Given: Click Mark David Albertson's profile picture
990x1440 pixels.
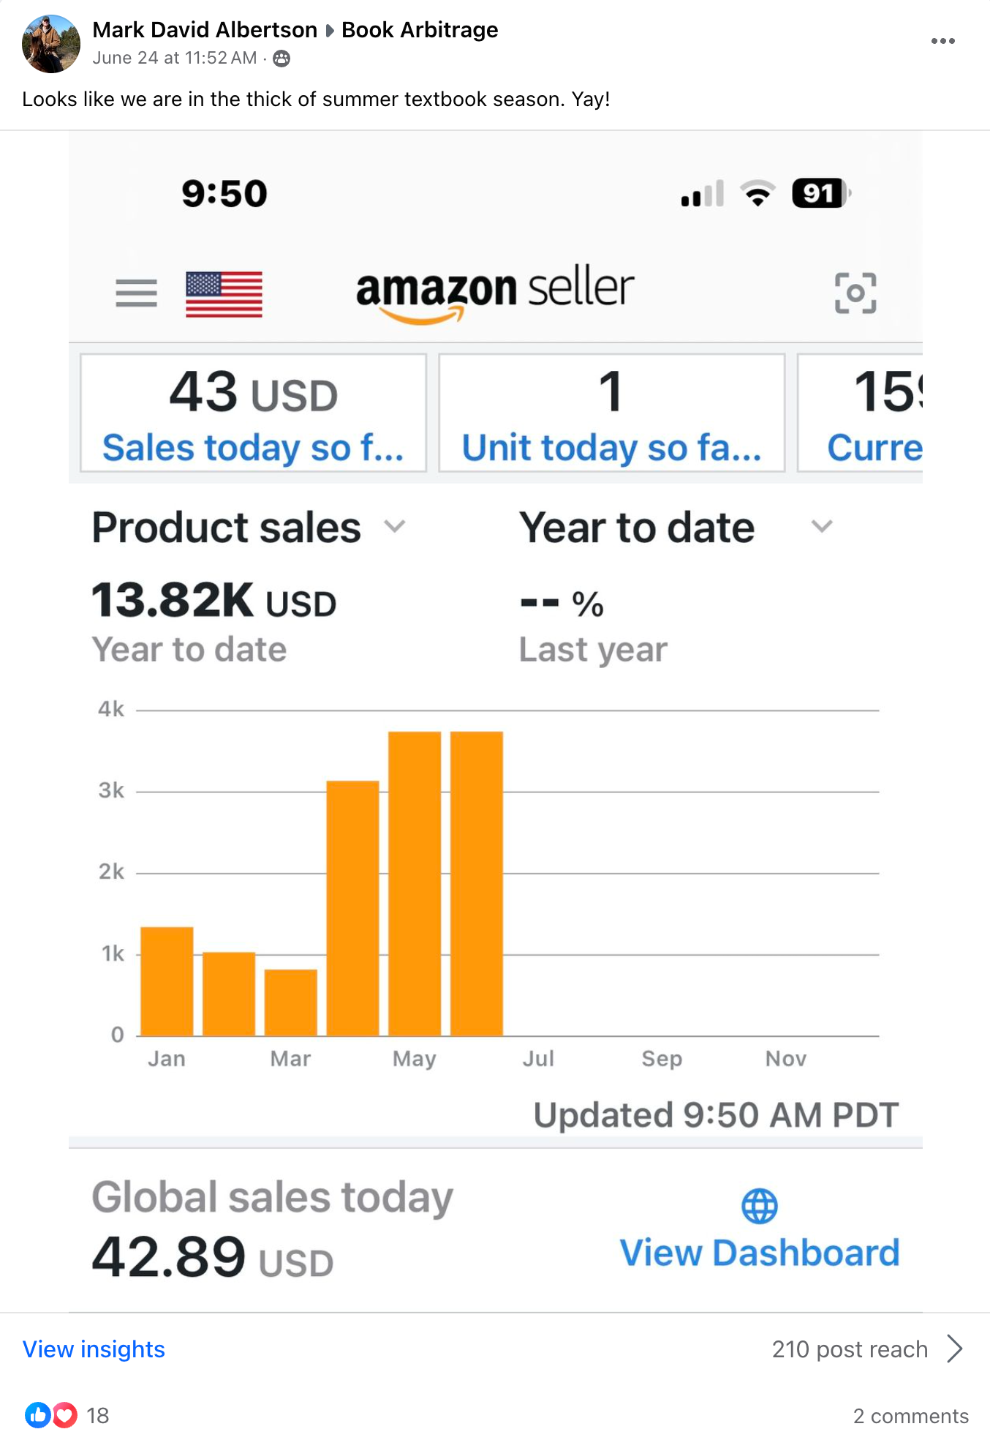Looking at the screenshot, I should pyautogui.click(x=51, y=44).
